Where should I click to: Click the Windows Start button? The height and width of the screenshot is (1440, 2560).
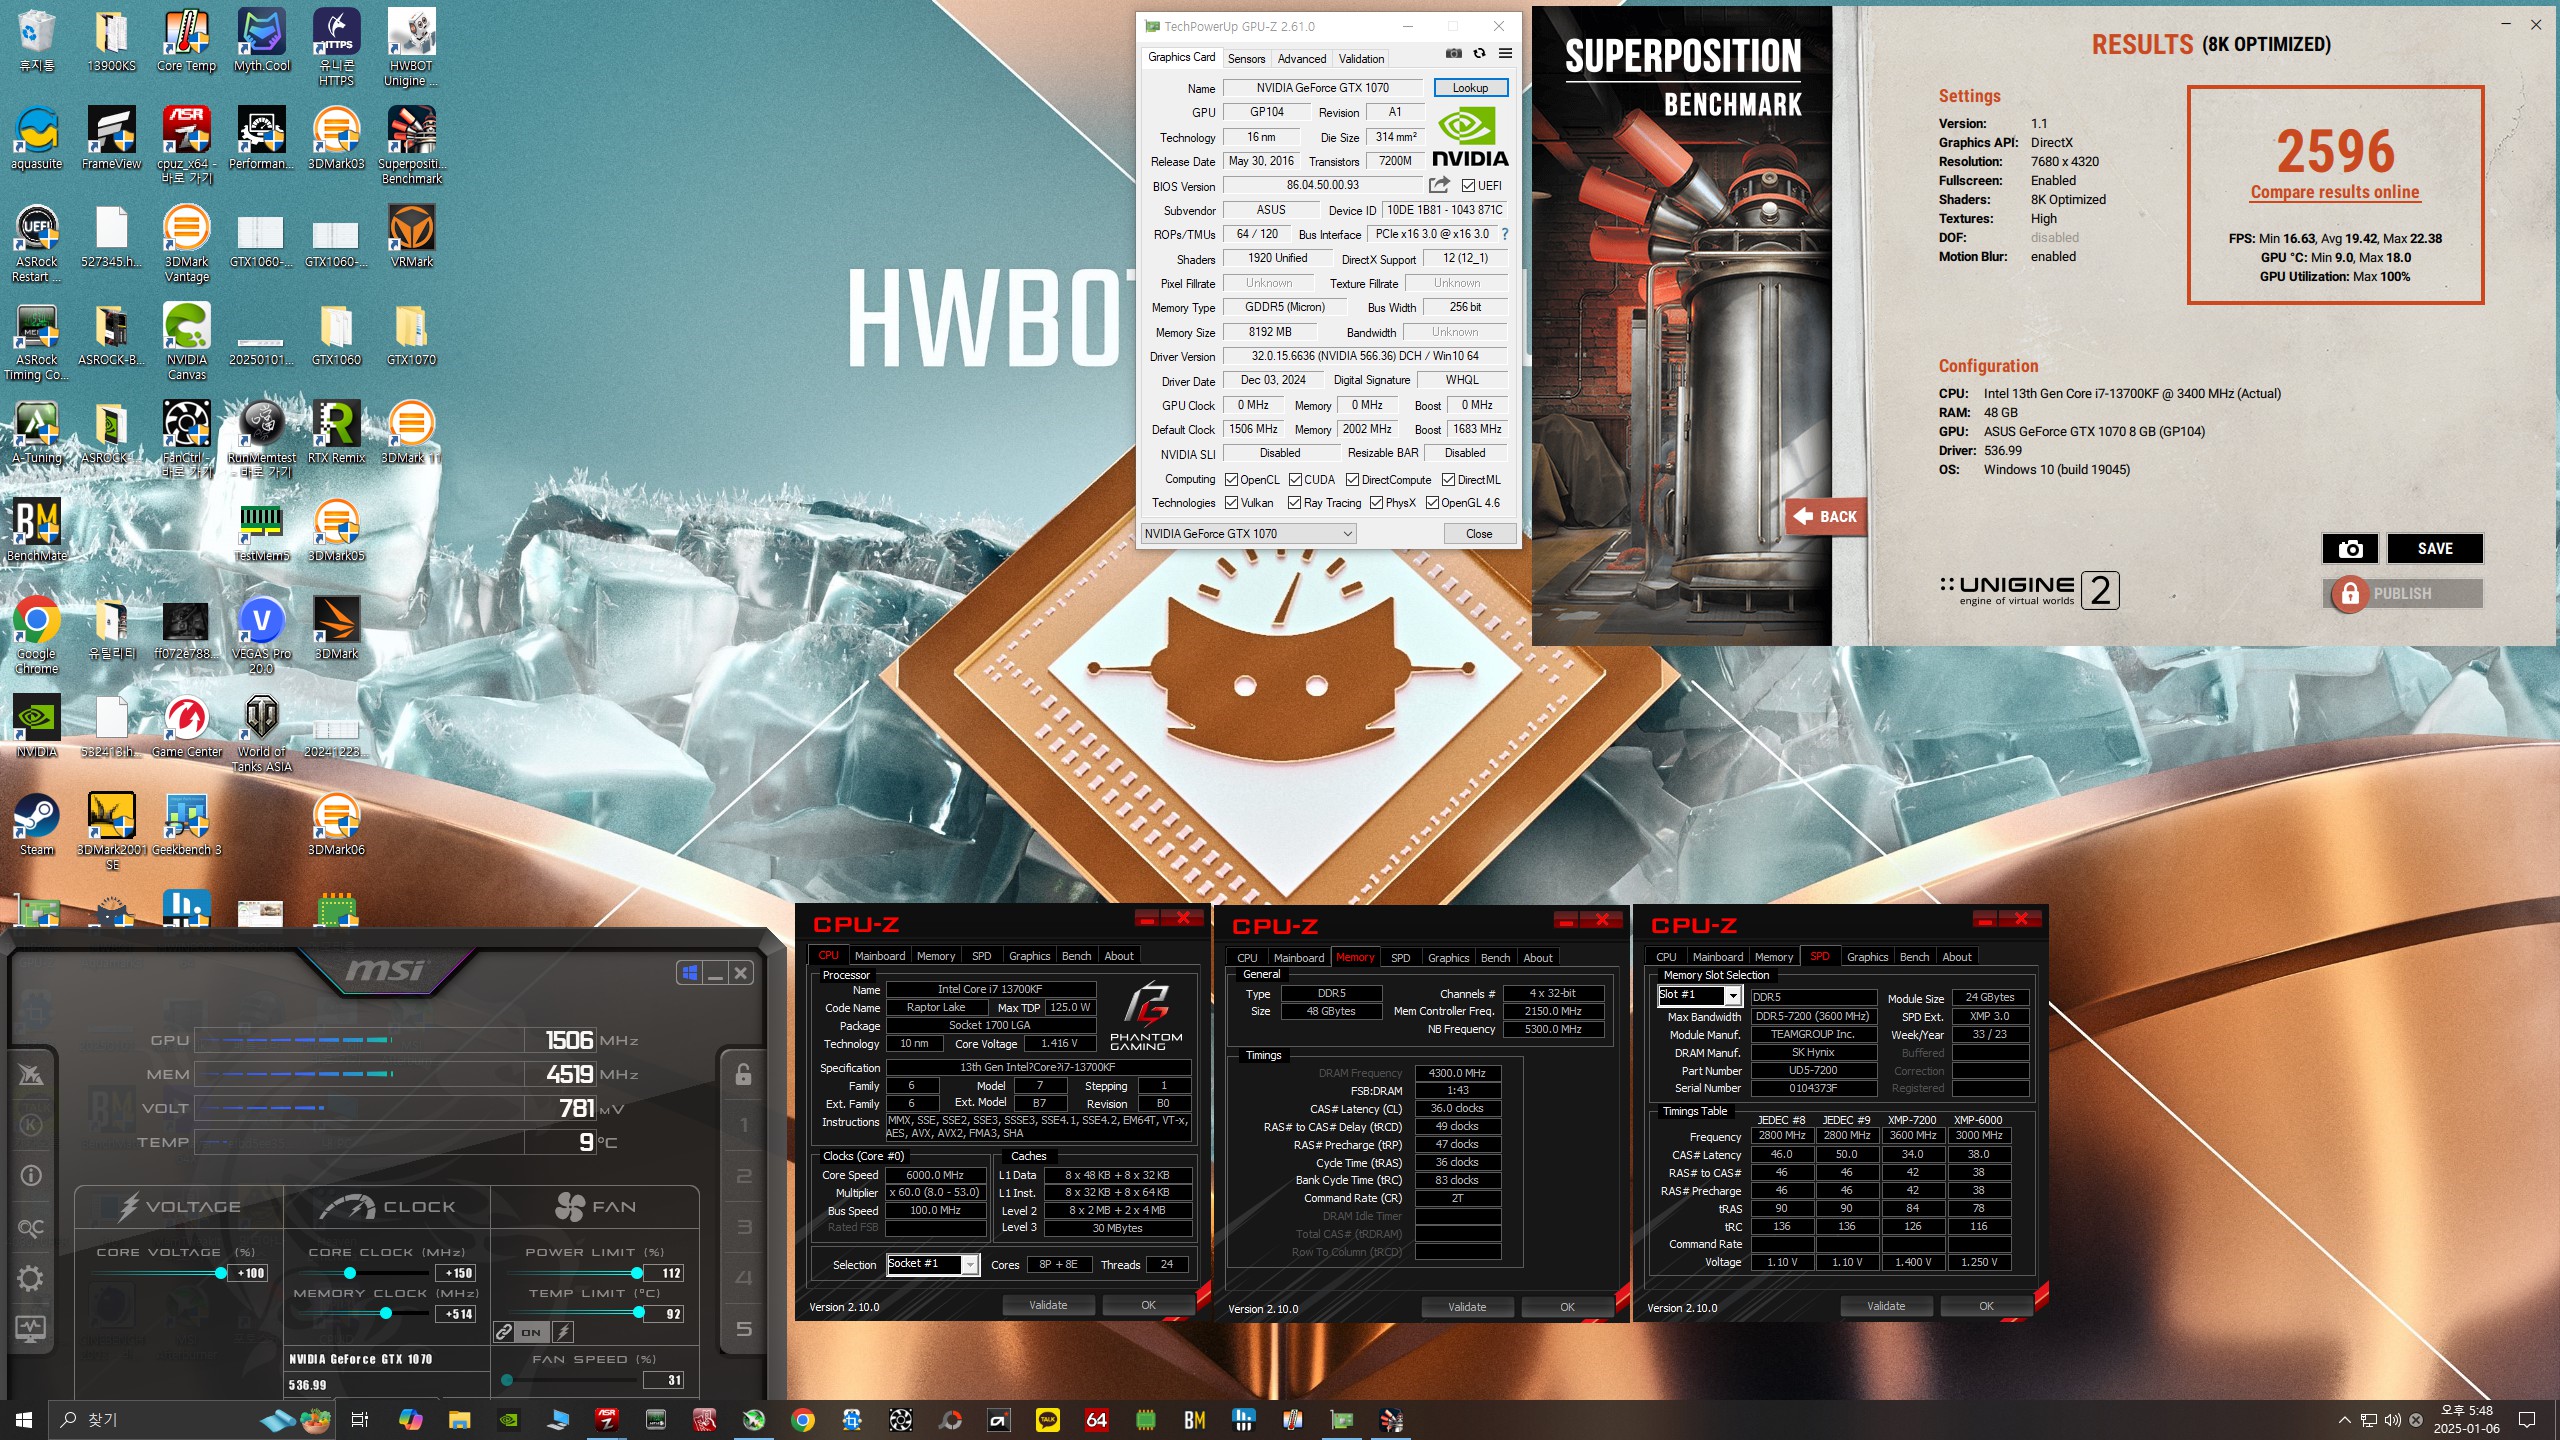pyautogui.click(x=24, y=1420)
